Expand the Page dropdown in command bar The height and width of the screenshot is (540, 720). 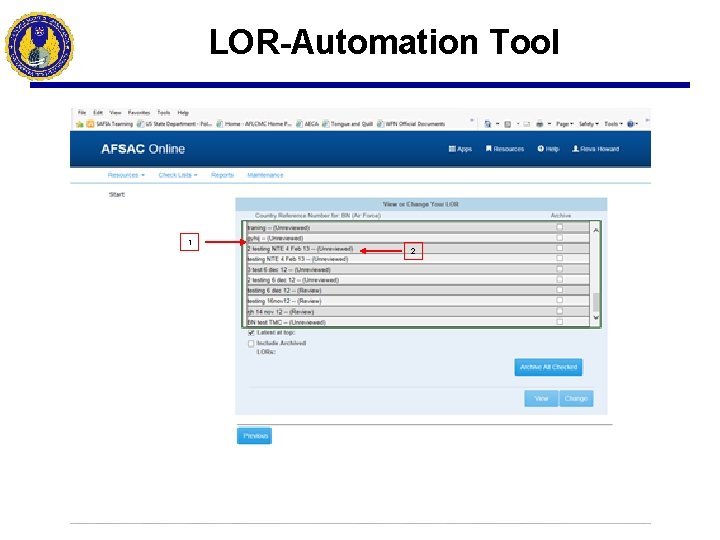coord(564,124)
